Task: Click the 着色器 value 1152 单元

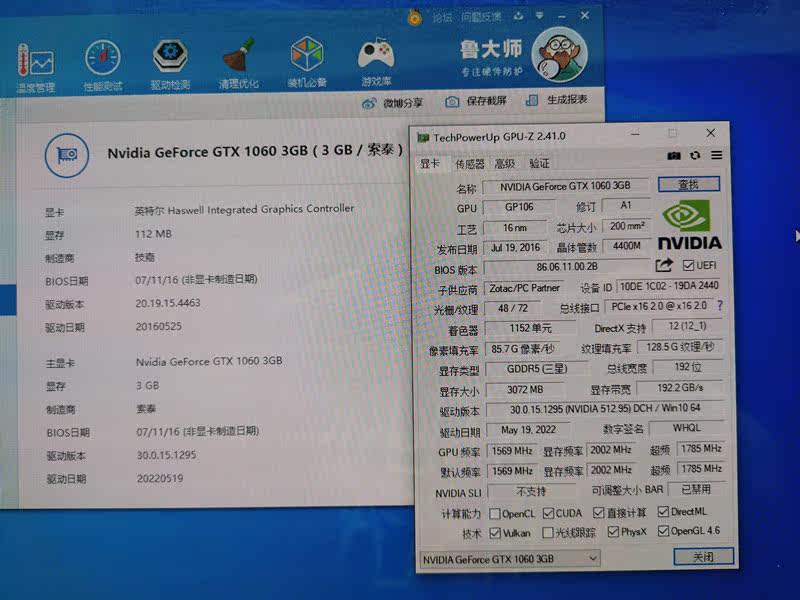Action: click(531, 328)
